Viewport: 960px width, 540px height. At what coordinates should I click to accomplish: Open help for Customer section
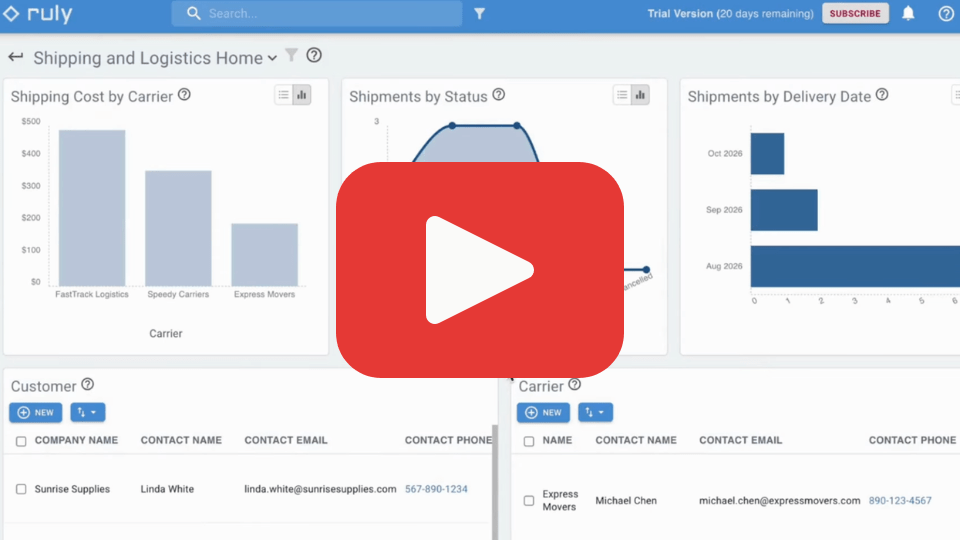[88, 384]
